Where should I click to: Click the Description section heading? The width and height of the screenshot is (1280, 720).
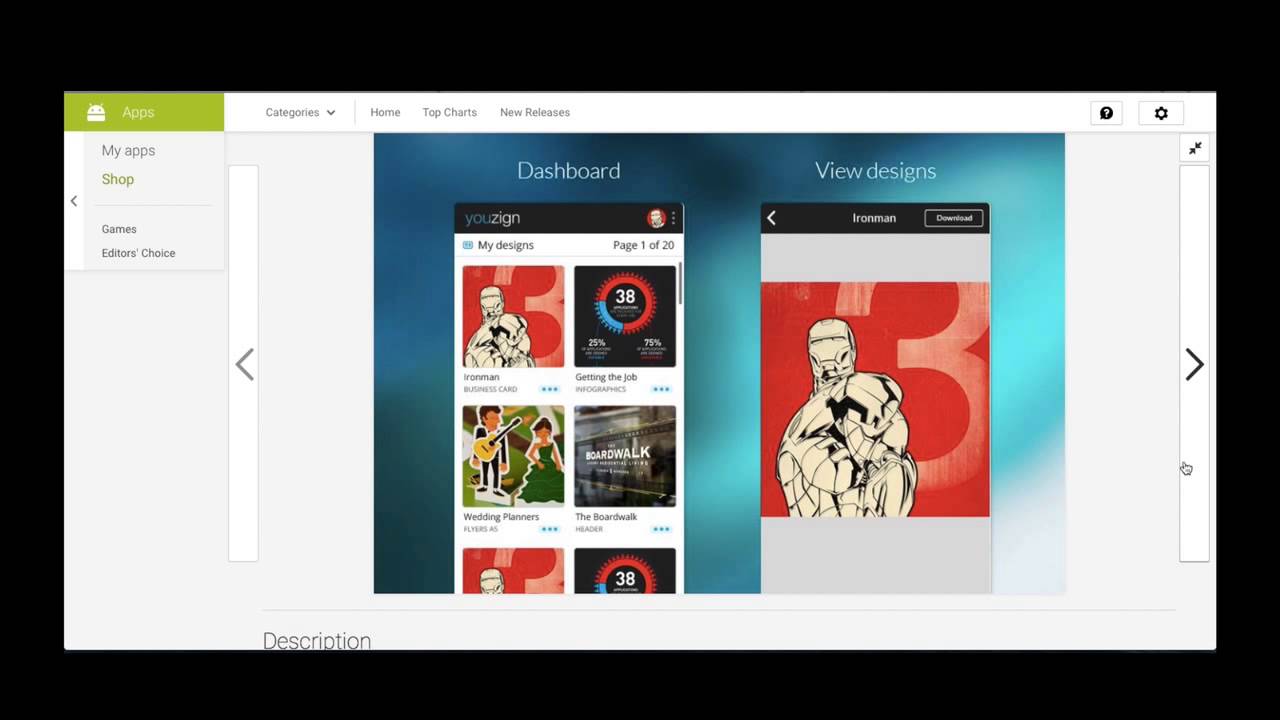[x=316, y=641]
